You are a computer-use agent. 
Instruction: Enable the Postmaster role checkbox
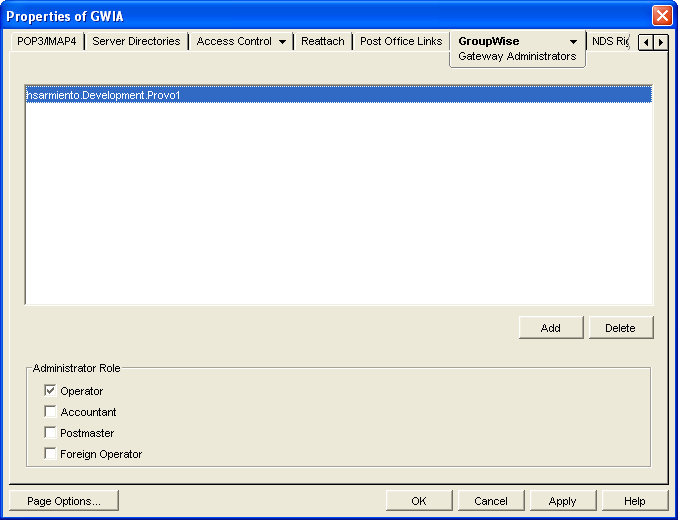[50, 433]
